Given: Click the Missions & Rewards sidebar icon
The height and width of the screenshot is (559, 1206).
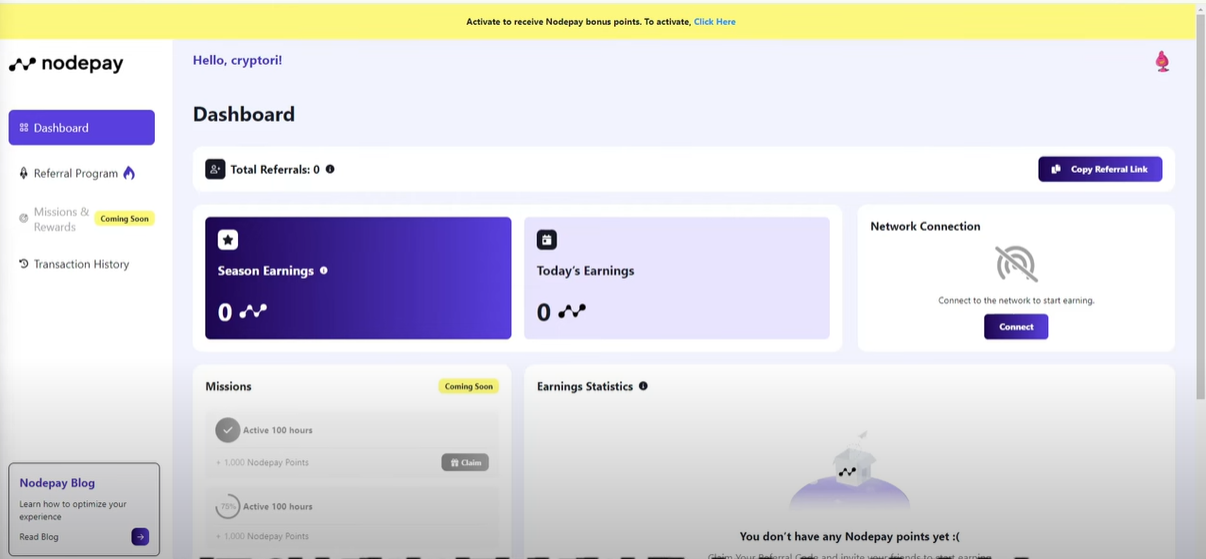Looking at the screenshot, I should pos(24,218).
